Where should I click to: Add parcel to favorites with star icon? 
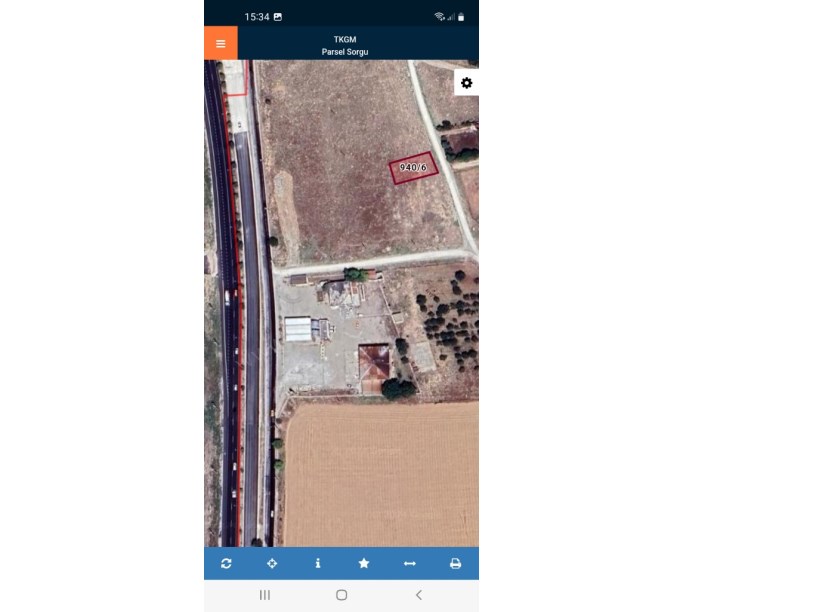364,563
